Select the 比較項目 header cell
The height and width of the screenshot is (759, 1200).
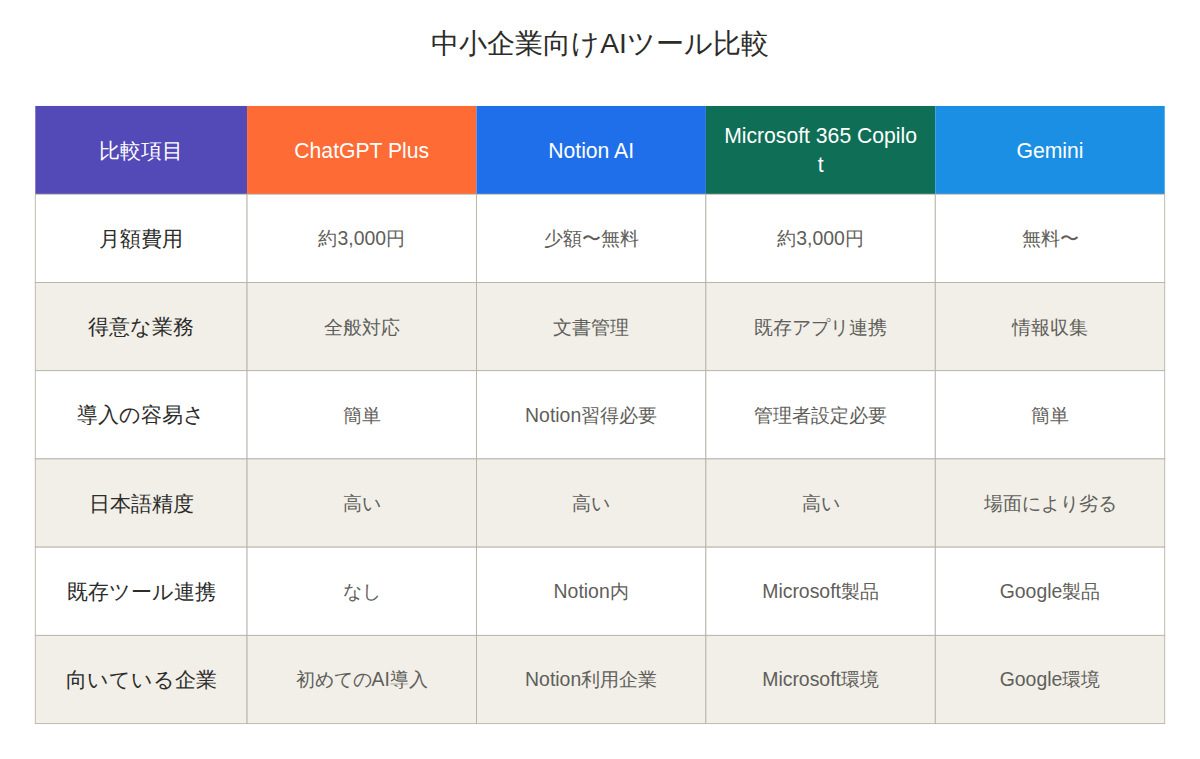coord(141,150)
